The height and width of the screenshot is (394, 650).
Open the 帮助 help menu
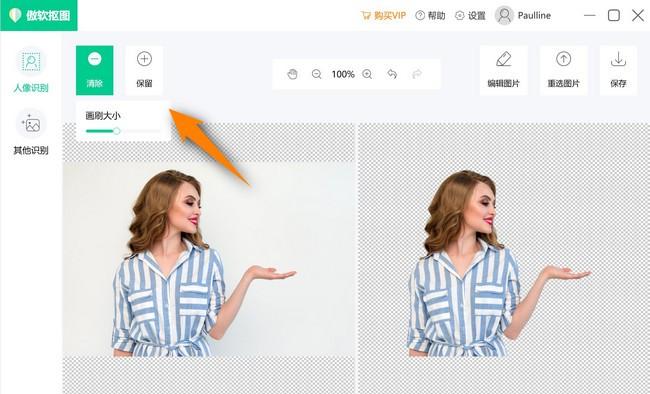(430, 16)
